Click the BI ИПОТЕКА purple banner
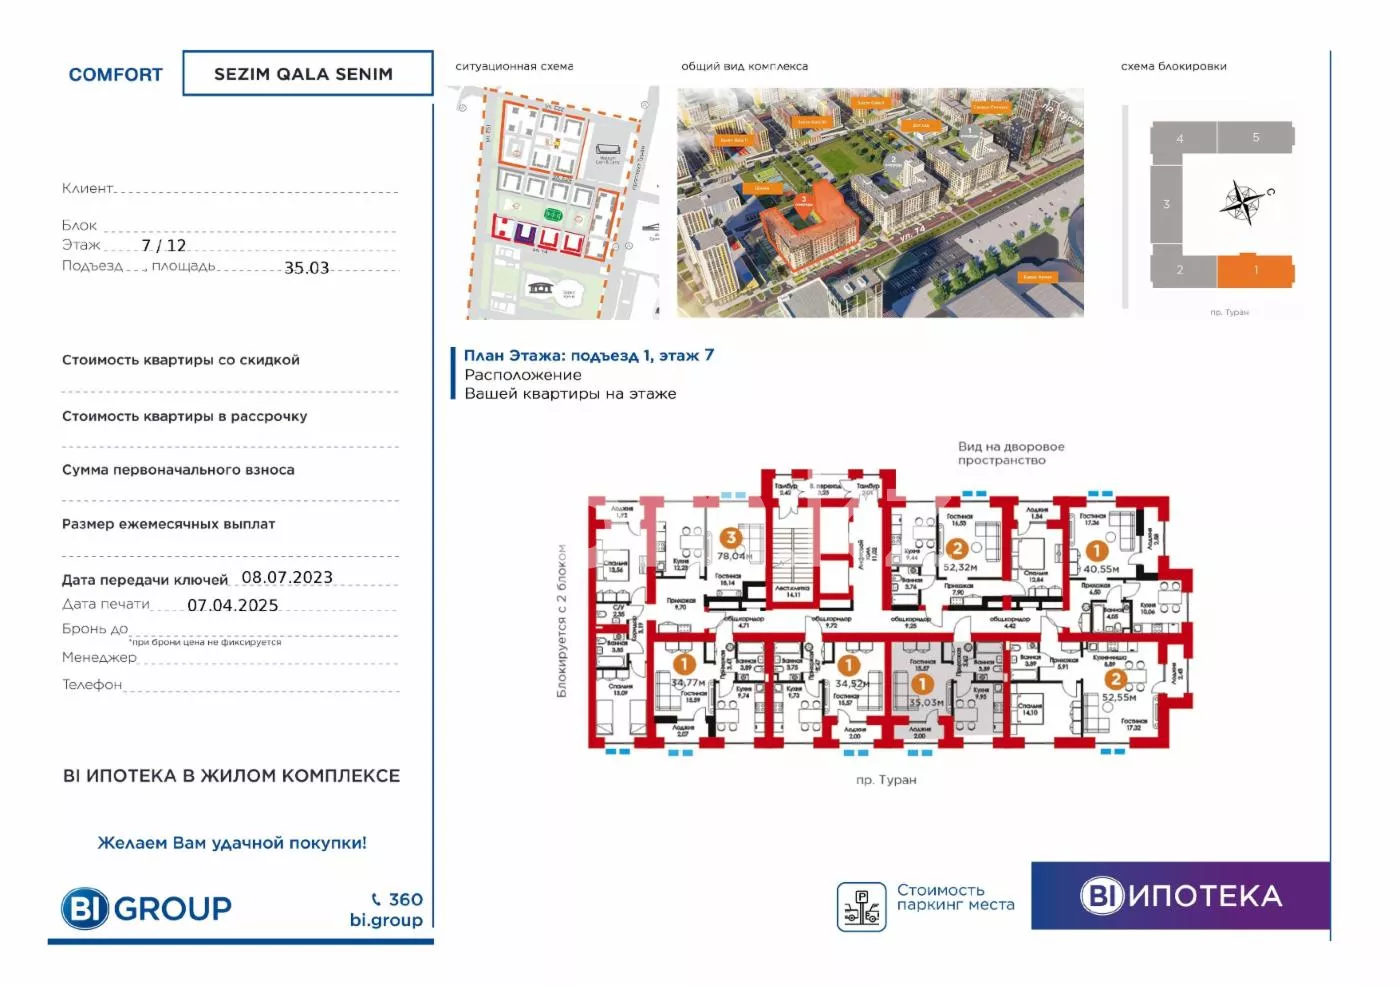This screenshot has width=1400, height=989. 1180,896
